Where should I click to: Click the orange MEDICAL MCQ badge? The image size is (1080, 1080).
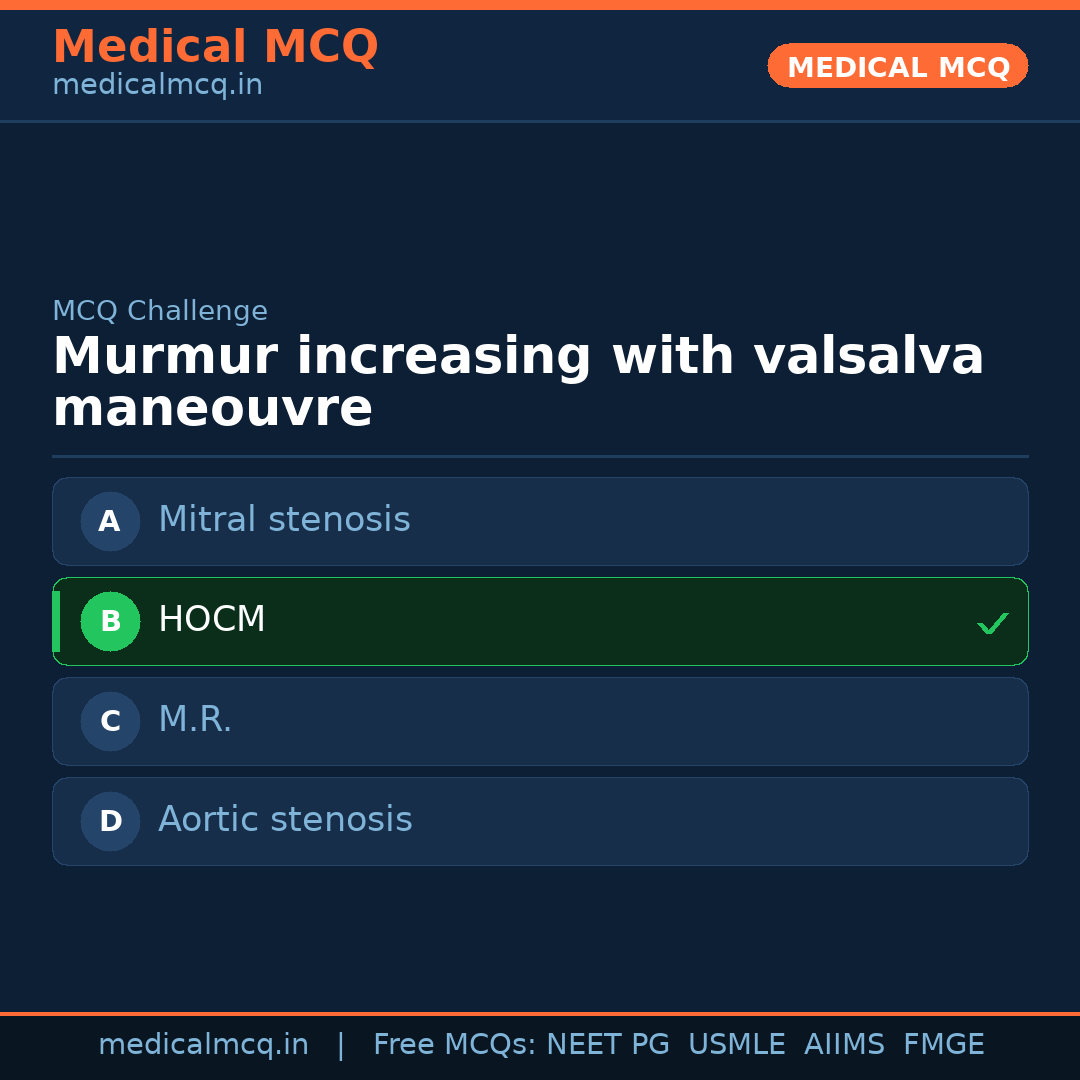[x=898, y=67]
